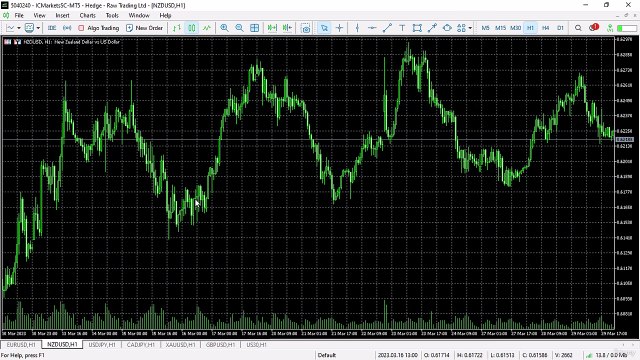Click the signals broadcast icon

[x=67, y=28]
